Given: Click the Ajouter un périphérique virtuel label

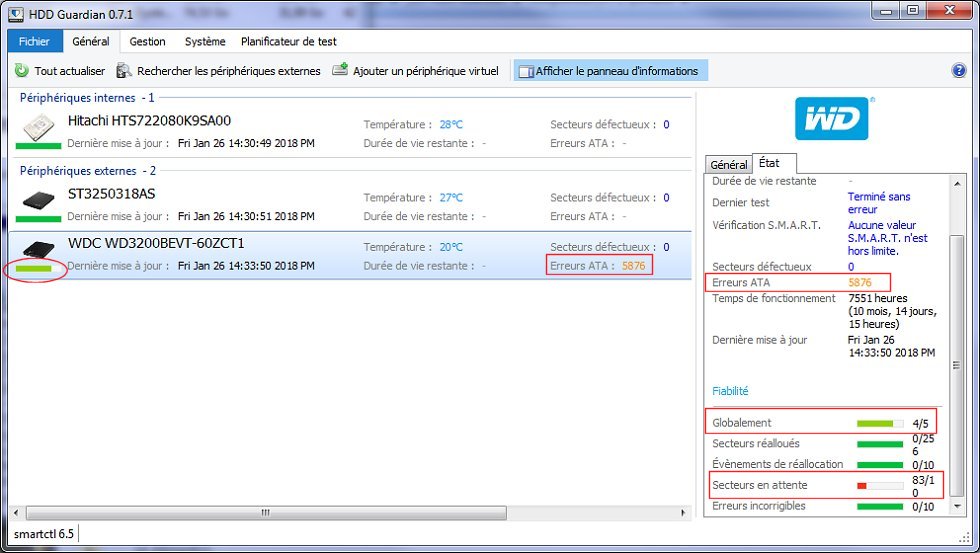Looking at the screenshot, I should 426,71.
